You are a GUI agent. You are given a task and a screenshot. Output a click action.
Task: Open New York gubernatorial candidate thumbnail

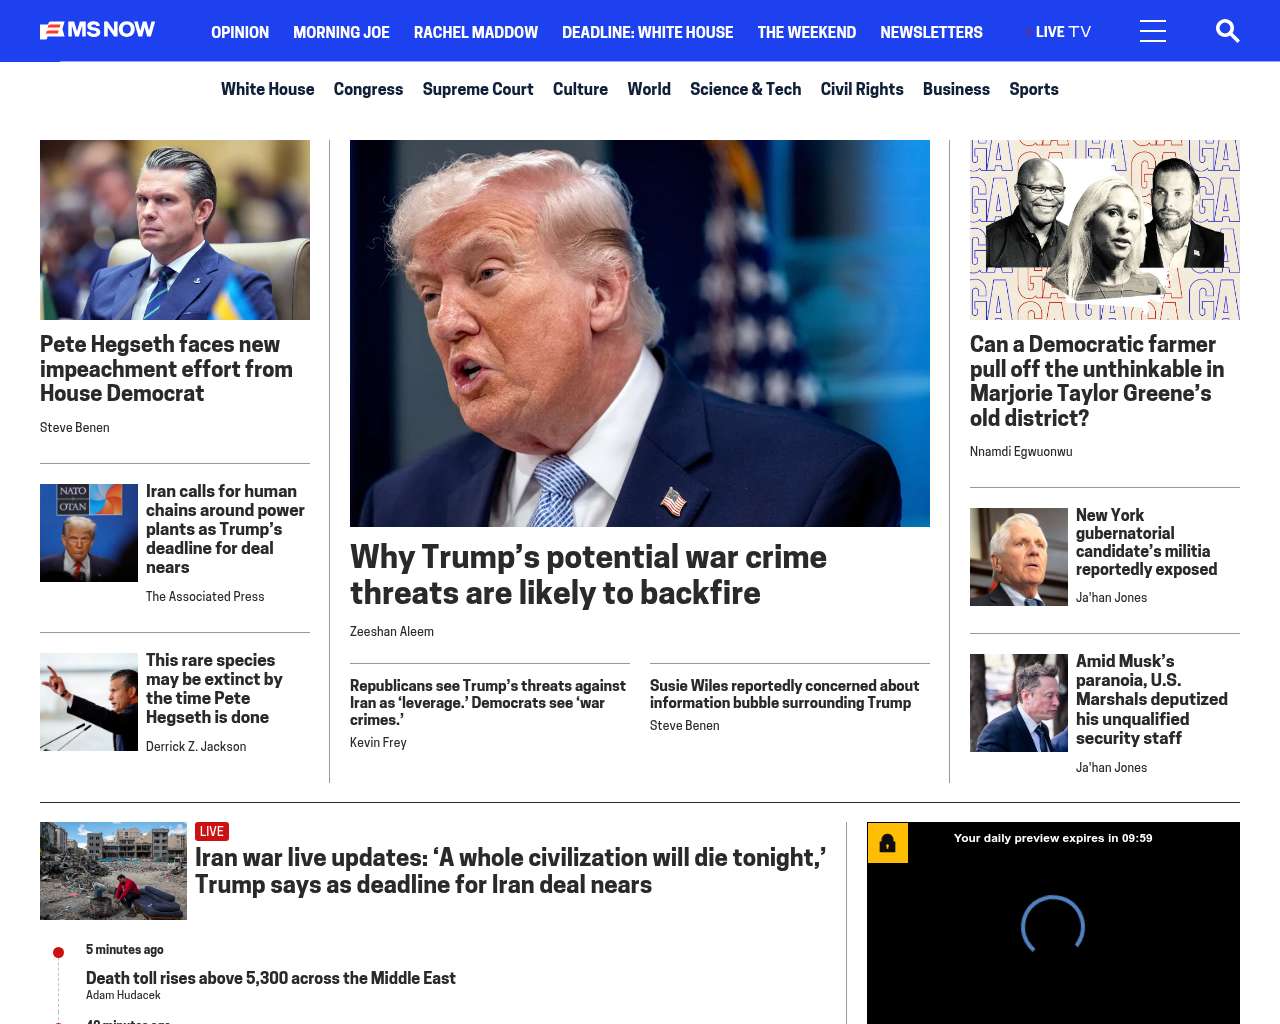click(1019, 557)
